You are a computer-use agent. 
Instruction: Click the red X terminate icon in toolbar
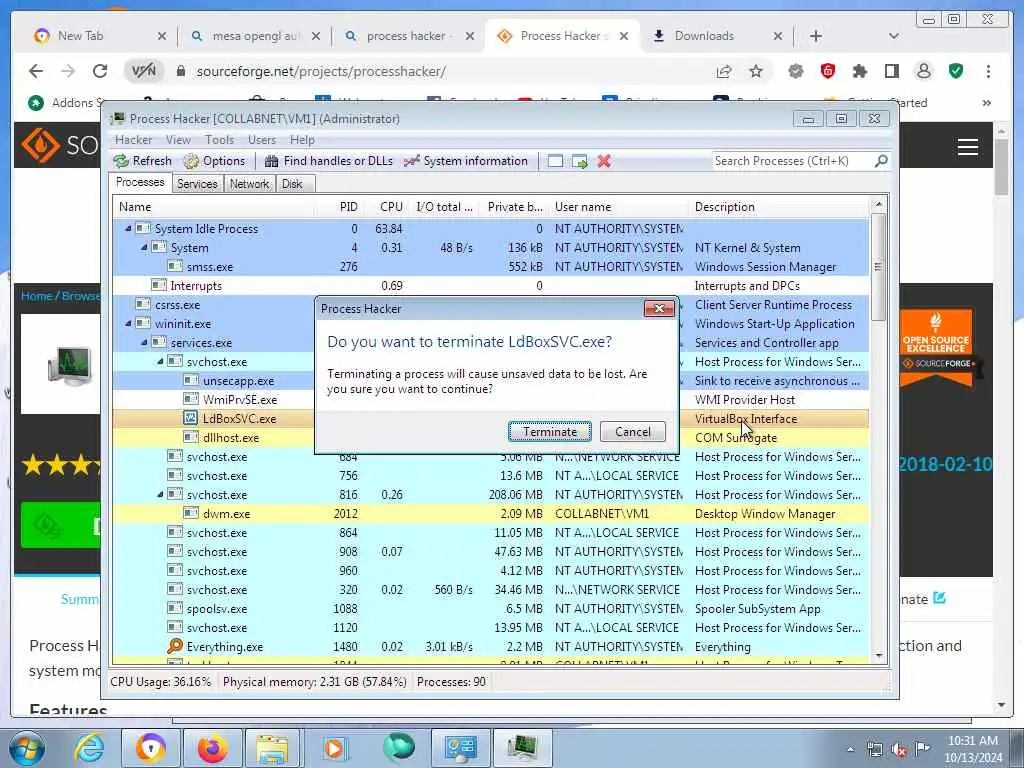click(x=604, y=161)
